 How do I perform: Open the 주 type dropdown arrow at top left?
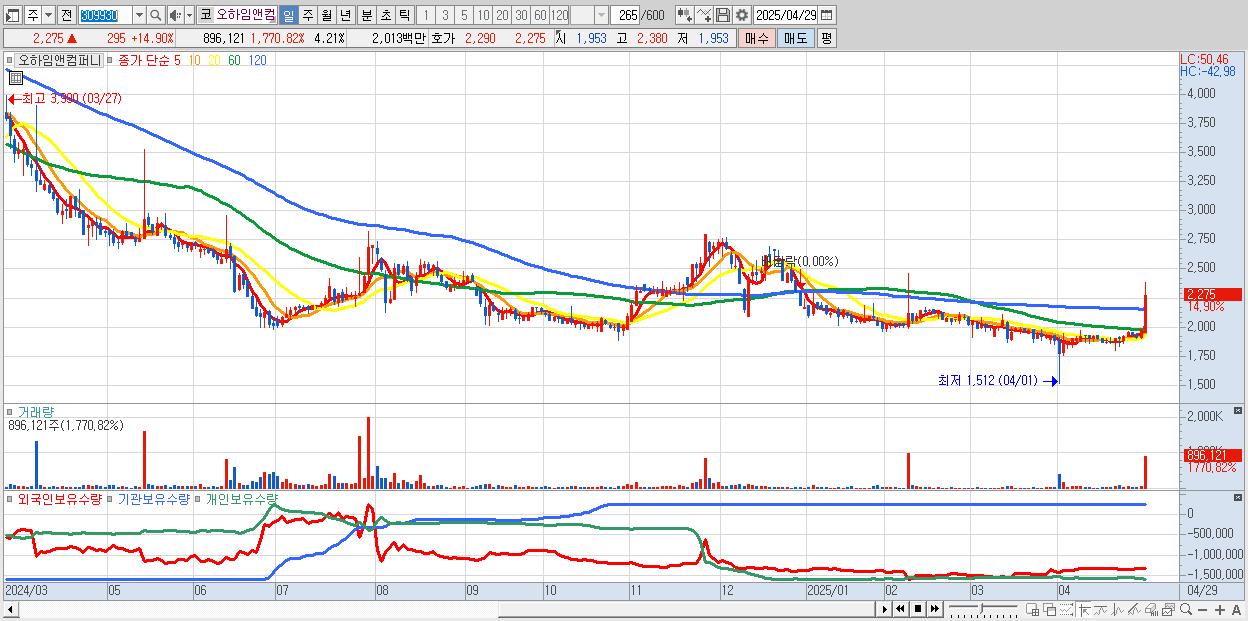48,15
